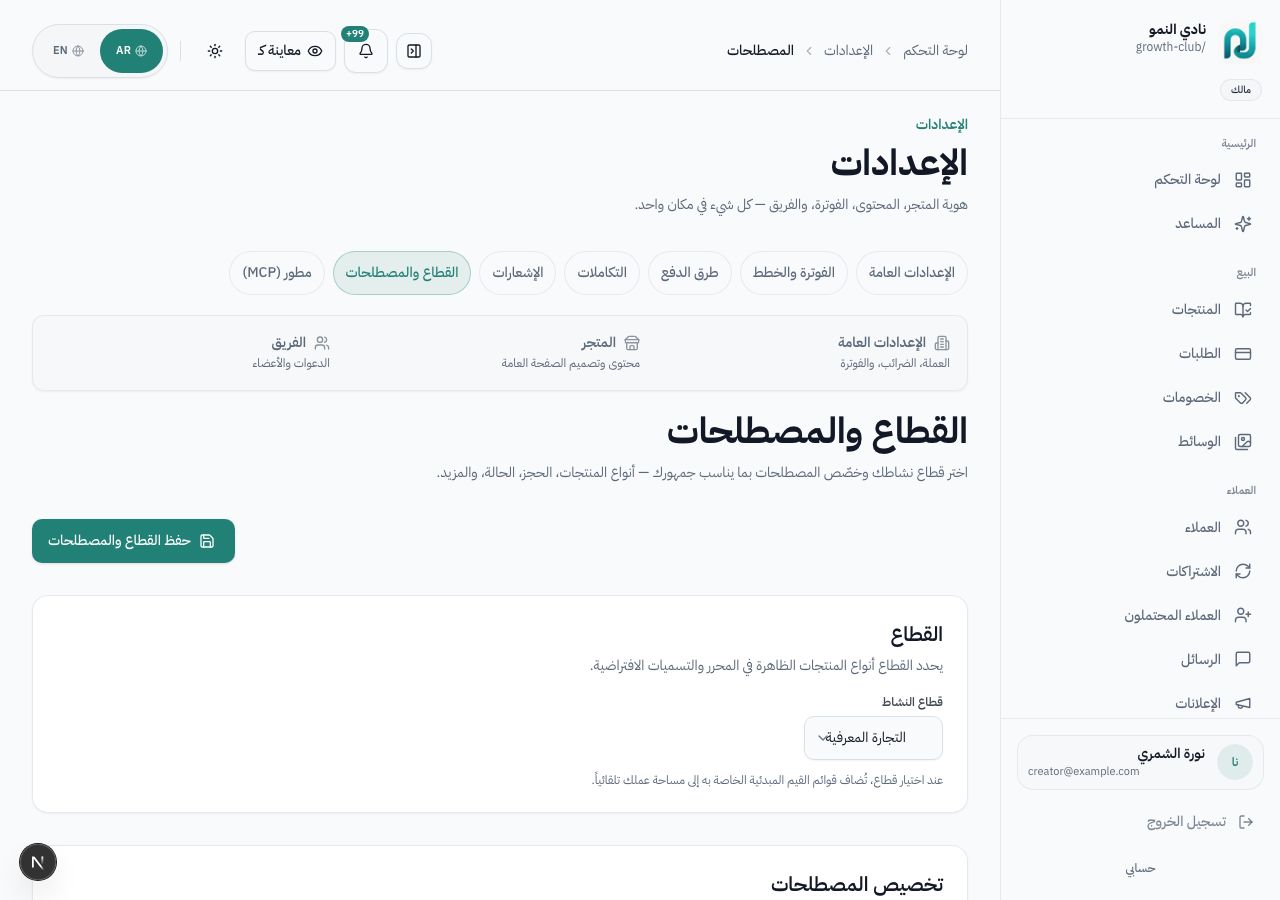Click the العملاء people icon in sidebar
Screen dimensions: 1280x900
coord(1243,528)
